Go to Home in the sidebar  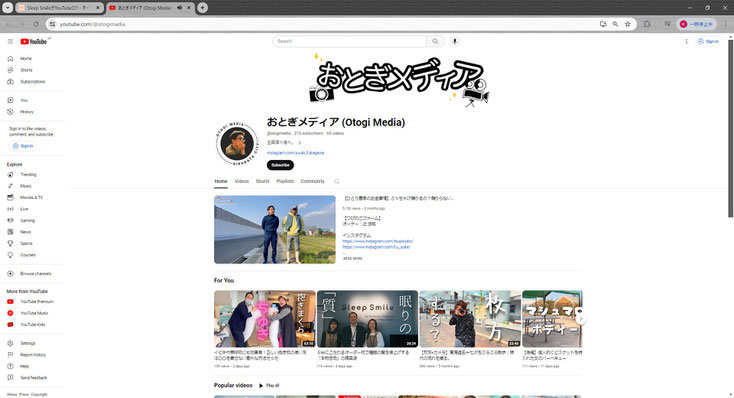click(26, 59)
